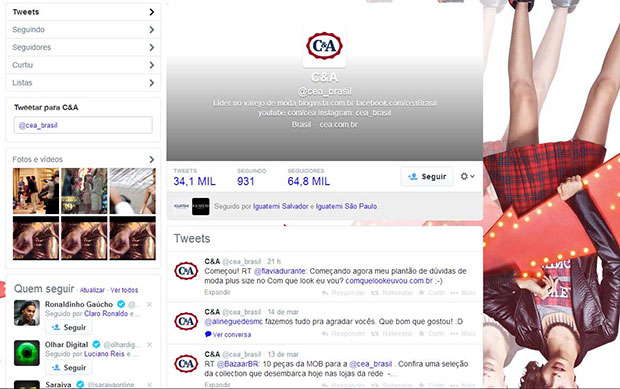Image resolution: width=620 pixels, height=389 pixels.
Task: Open the Luciano Reis link
Action: pyautogui.click(x=104, y=354)
